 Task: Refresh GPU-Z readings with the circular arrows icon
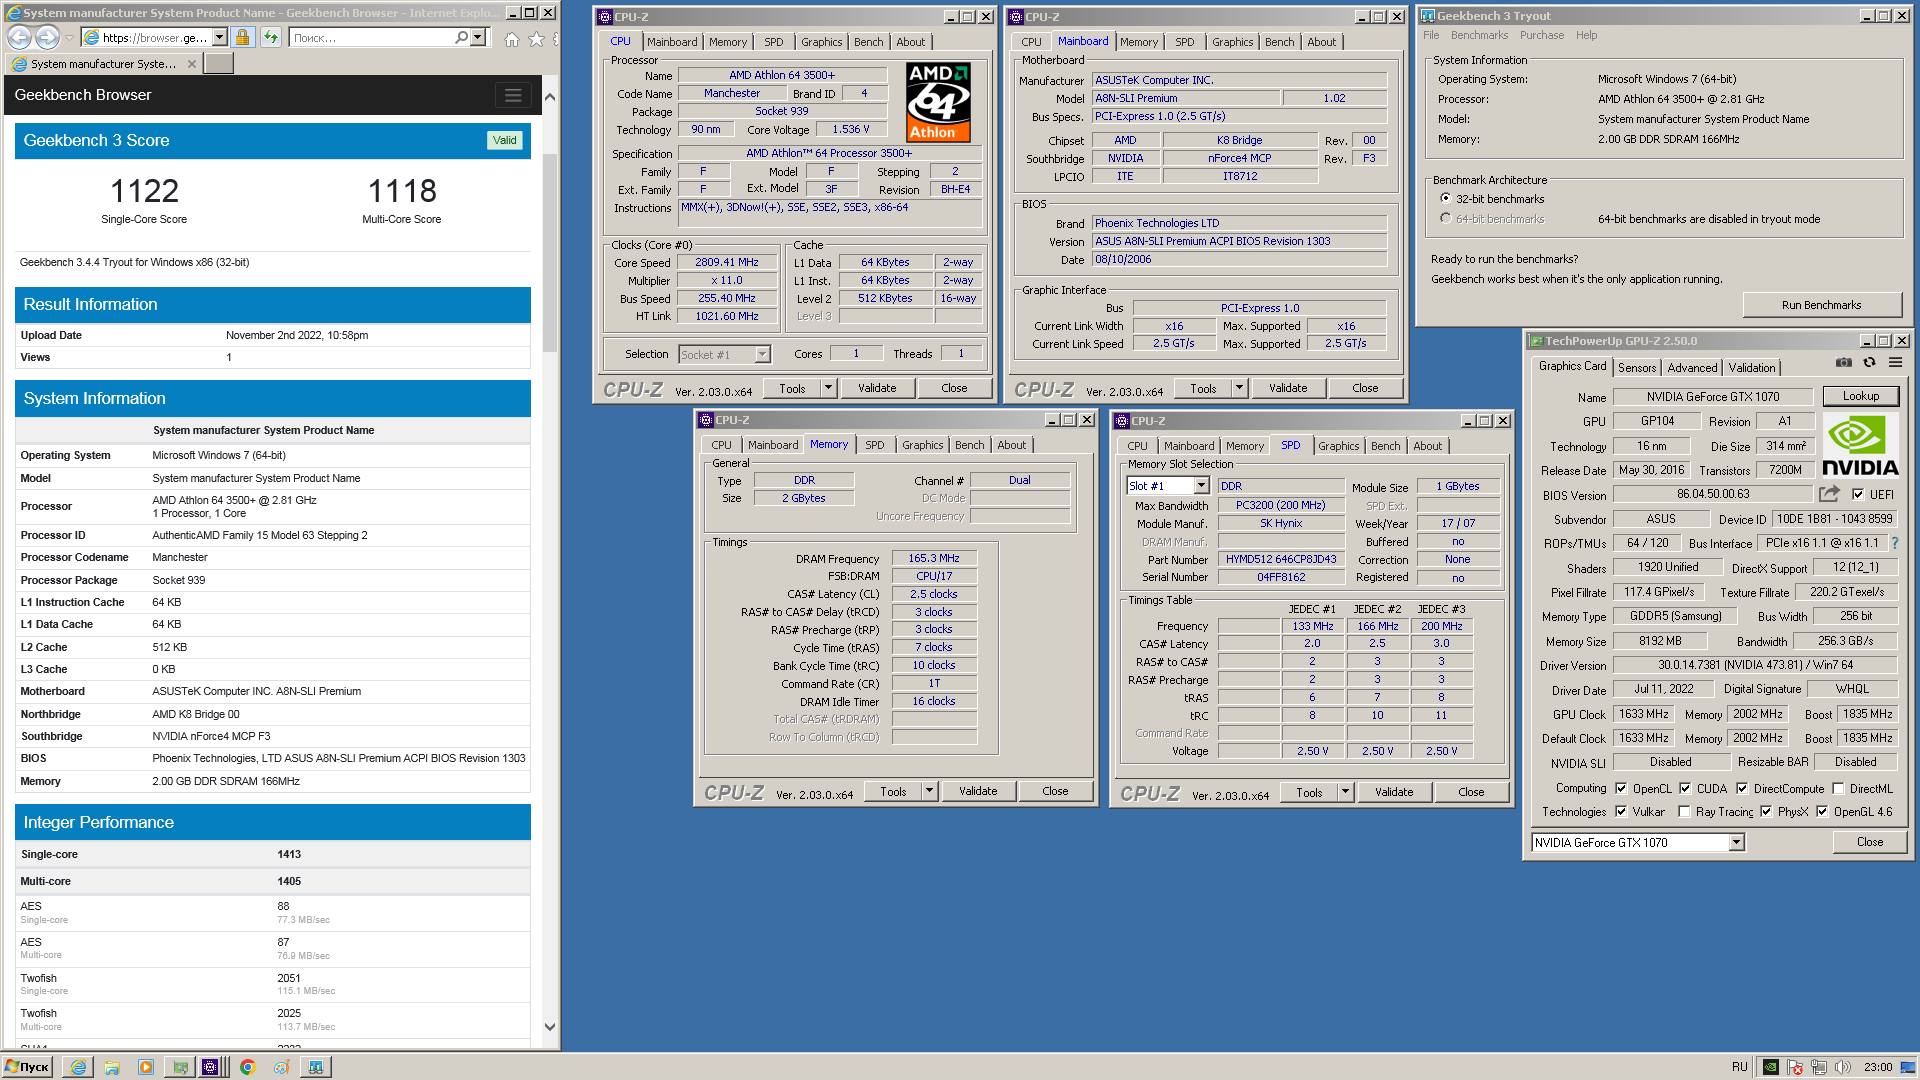[x=1869, y=363]
